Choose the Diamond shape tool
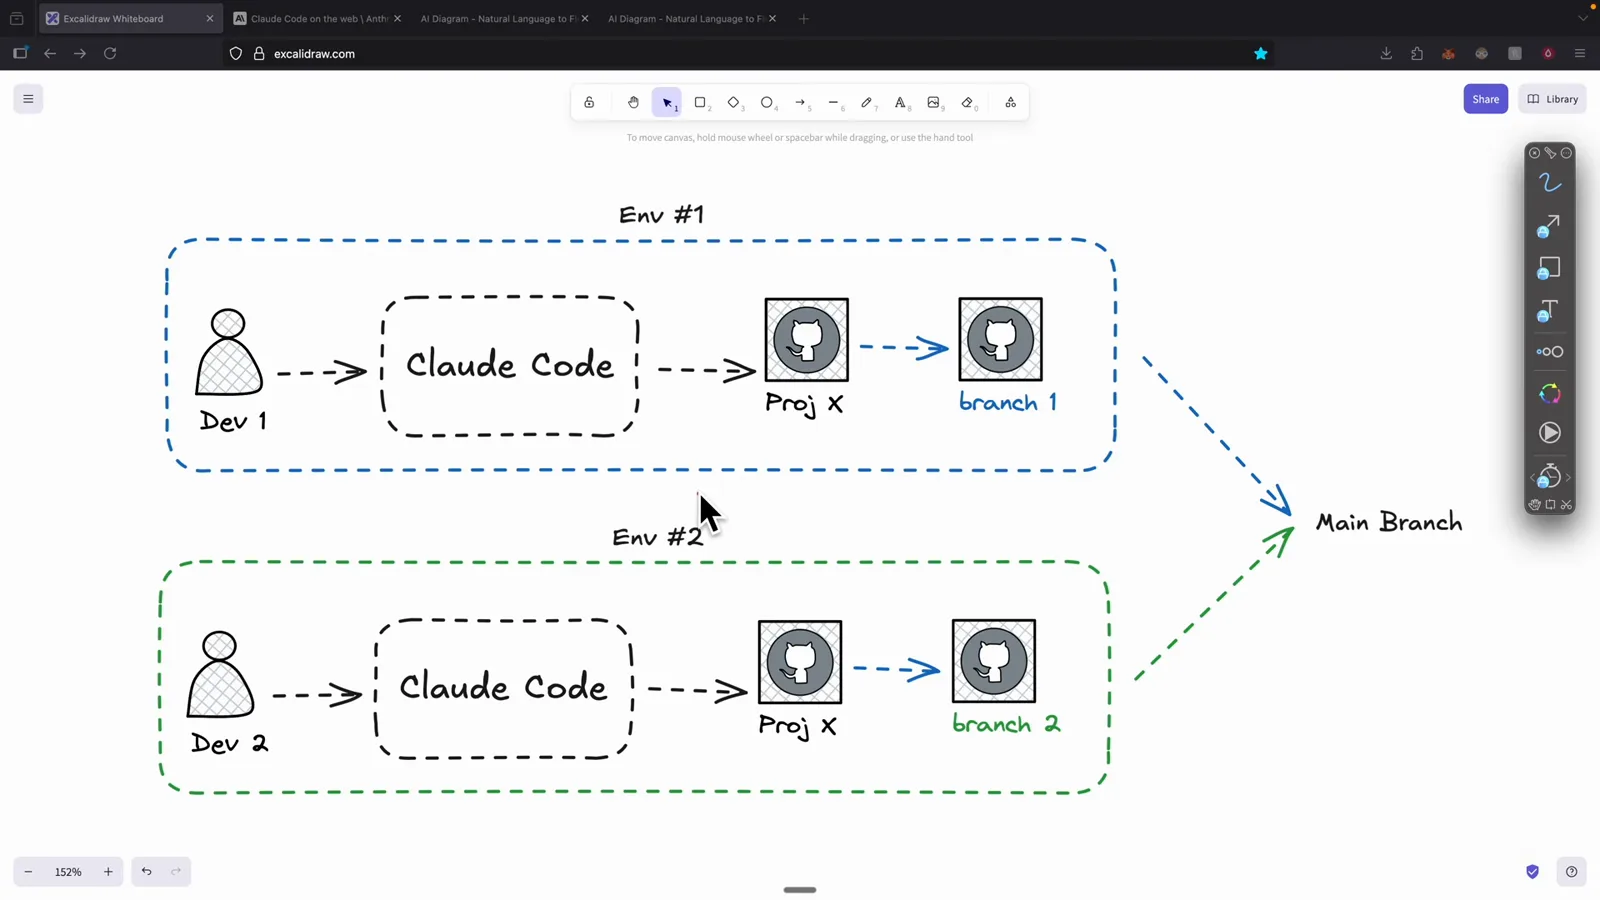This screenshot has width=1600, height=900. 734,103
